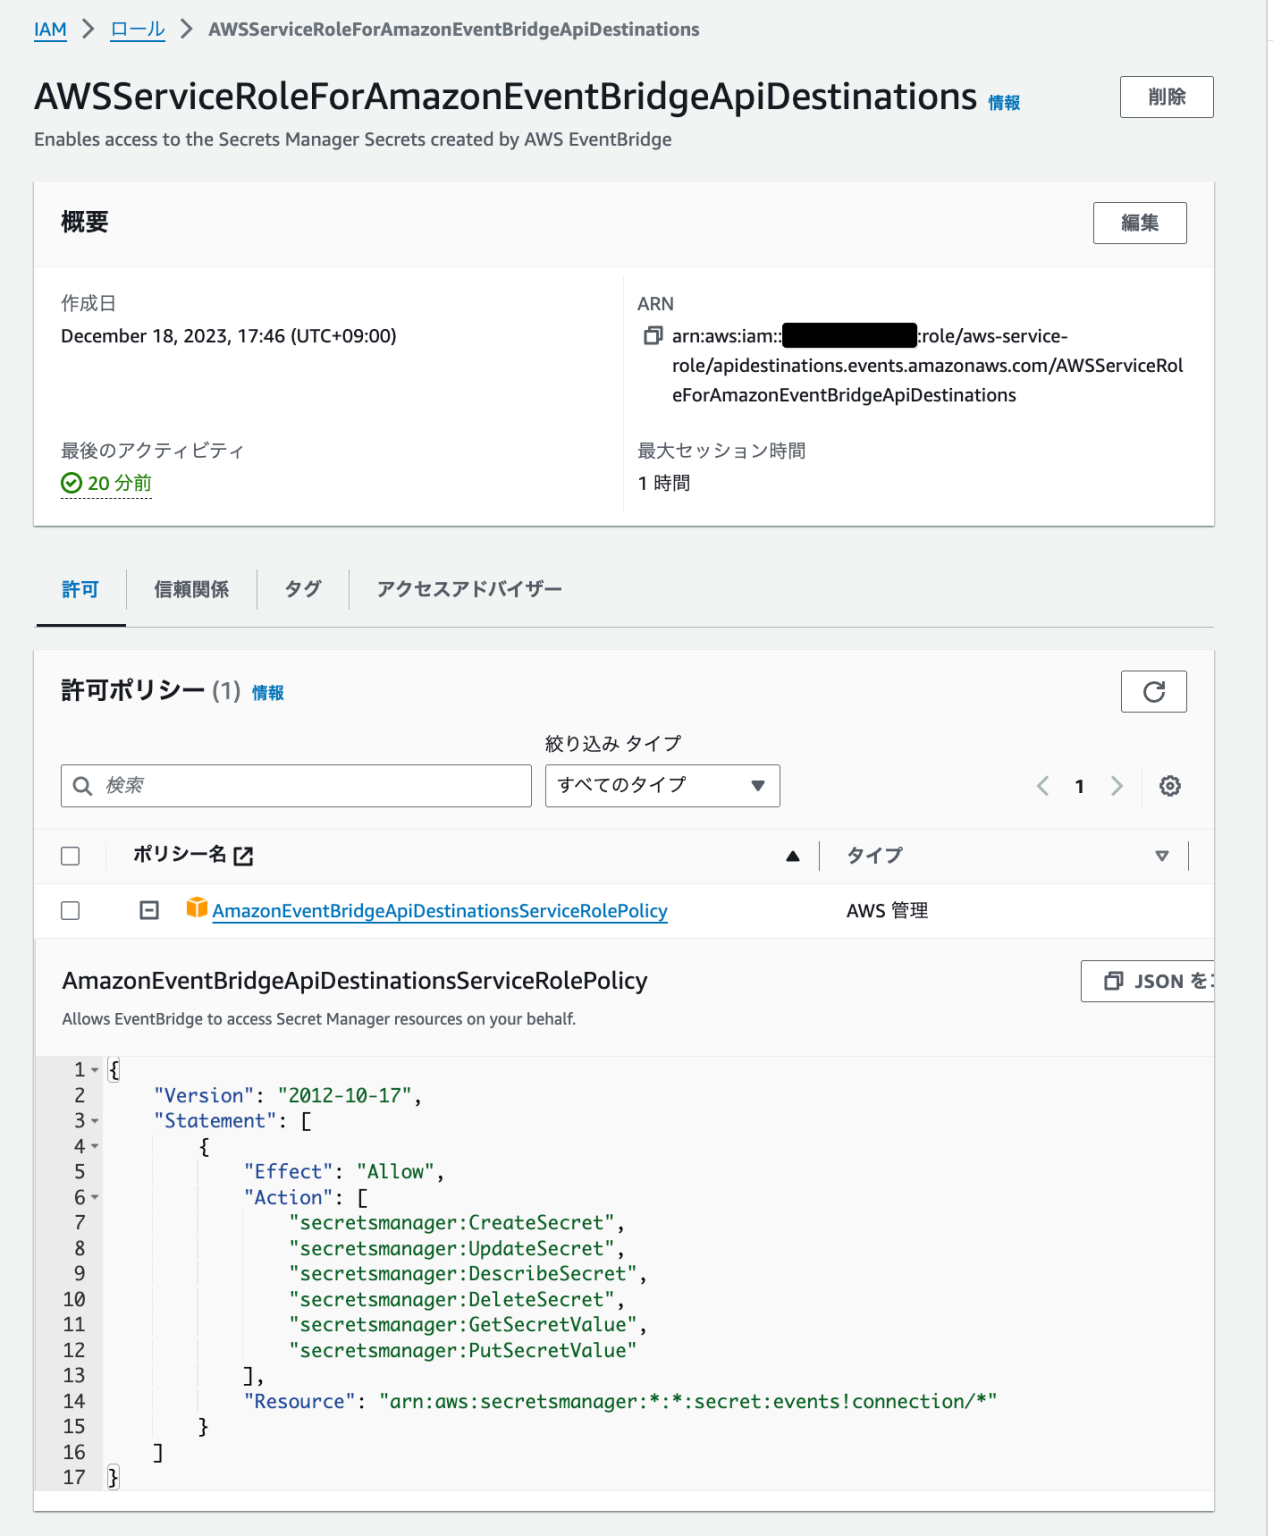Screen dimensions: 1273x1536
Task: Refresh the 許可ポリシー list
Action: coord(1154,691)
